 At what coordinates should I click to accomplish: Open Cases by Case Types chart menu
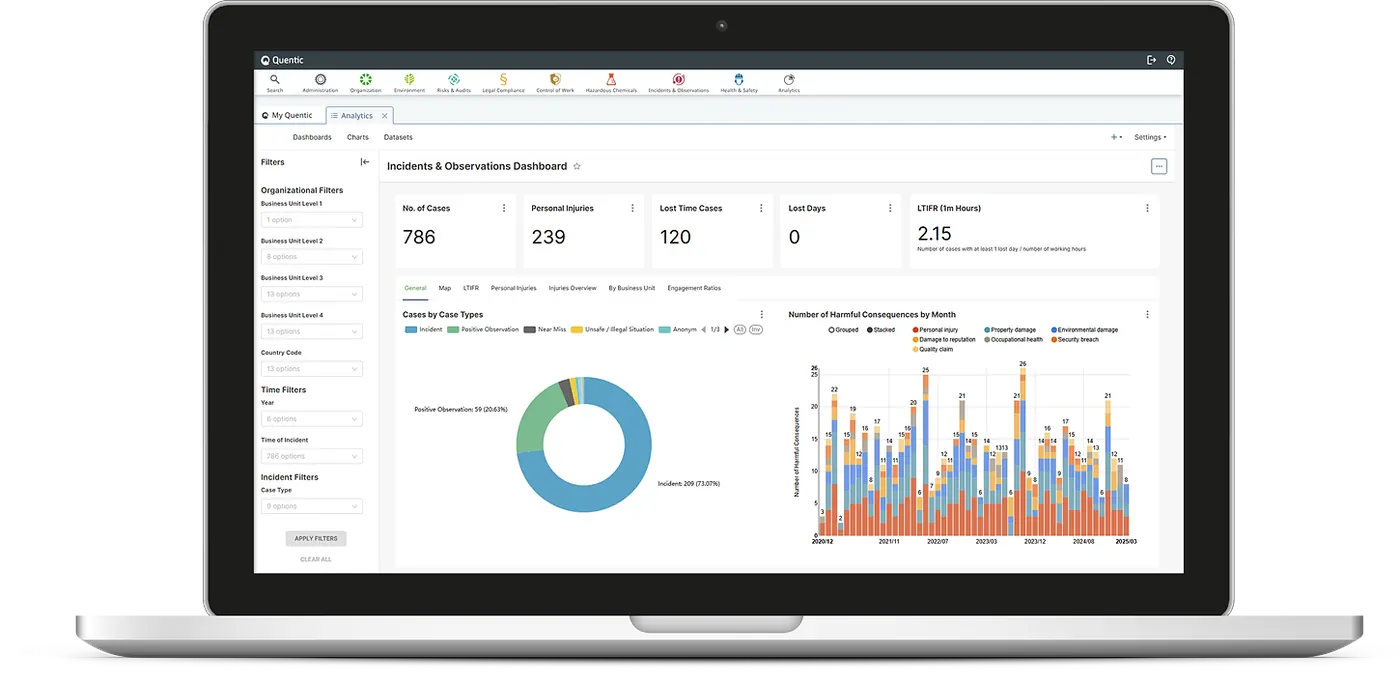[762, 314]
